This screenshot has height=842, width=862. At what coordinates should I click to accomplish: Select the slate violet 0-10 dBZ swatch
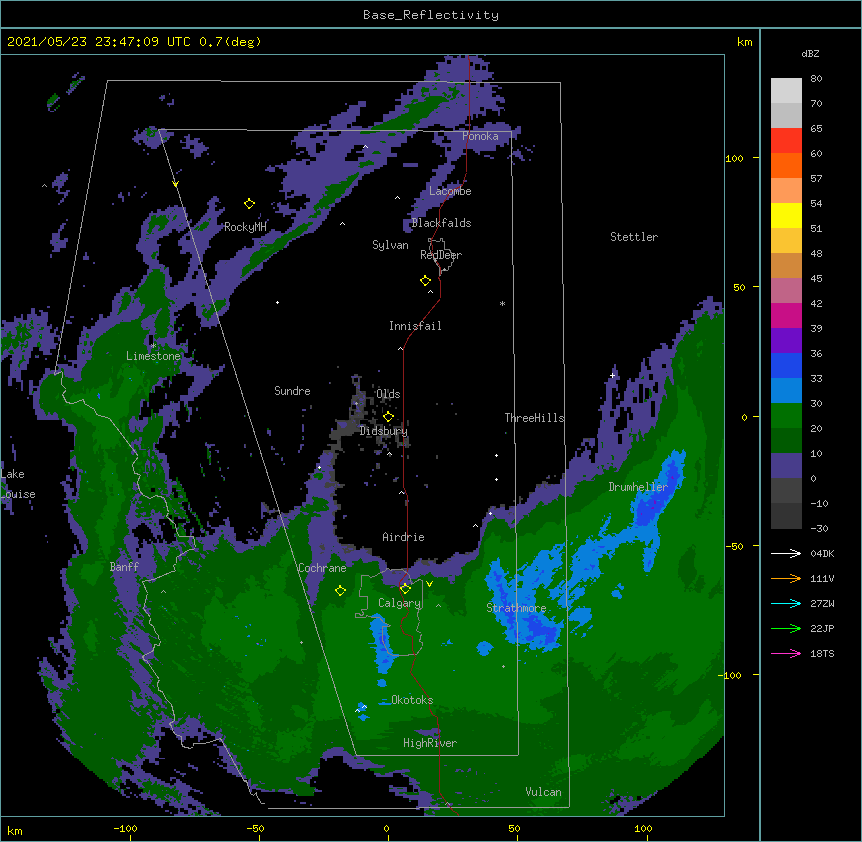[786, 466]
